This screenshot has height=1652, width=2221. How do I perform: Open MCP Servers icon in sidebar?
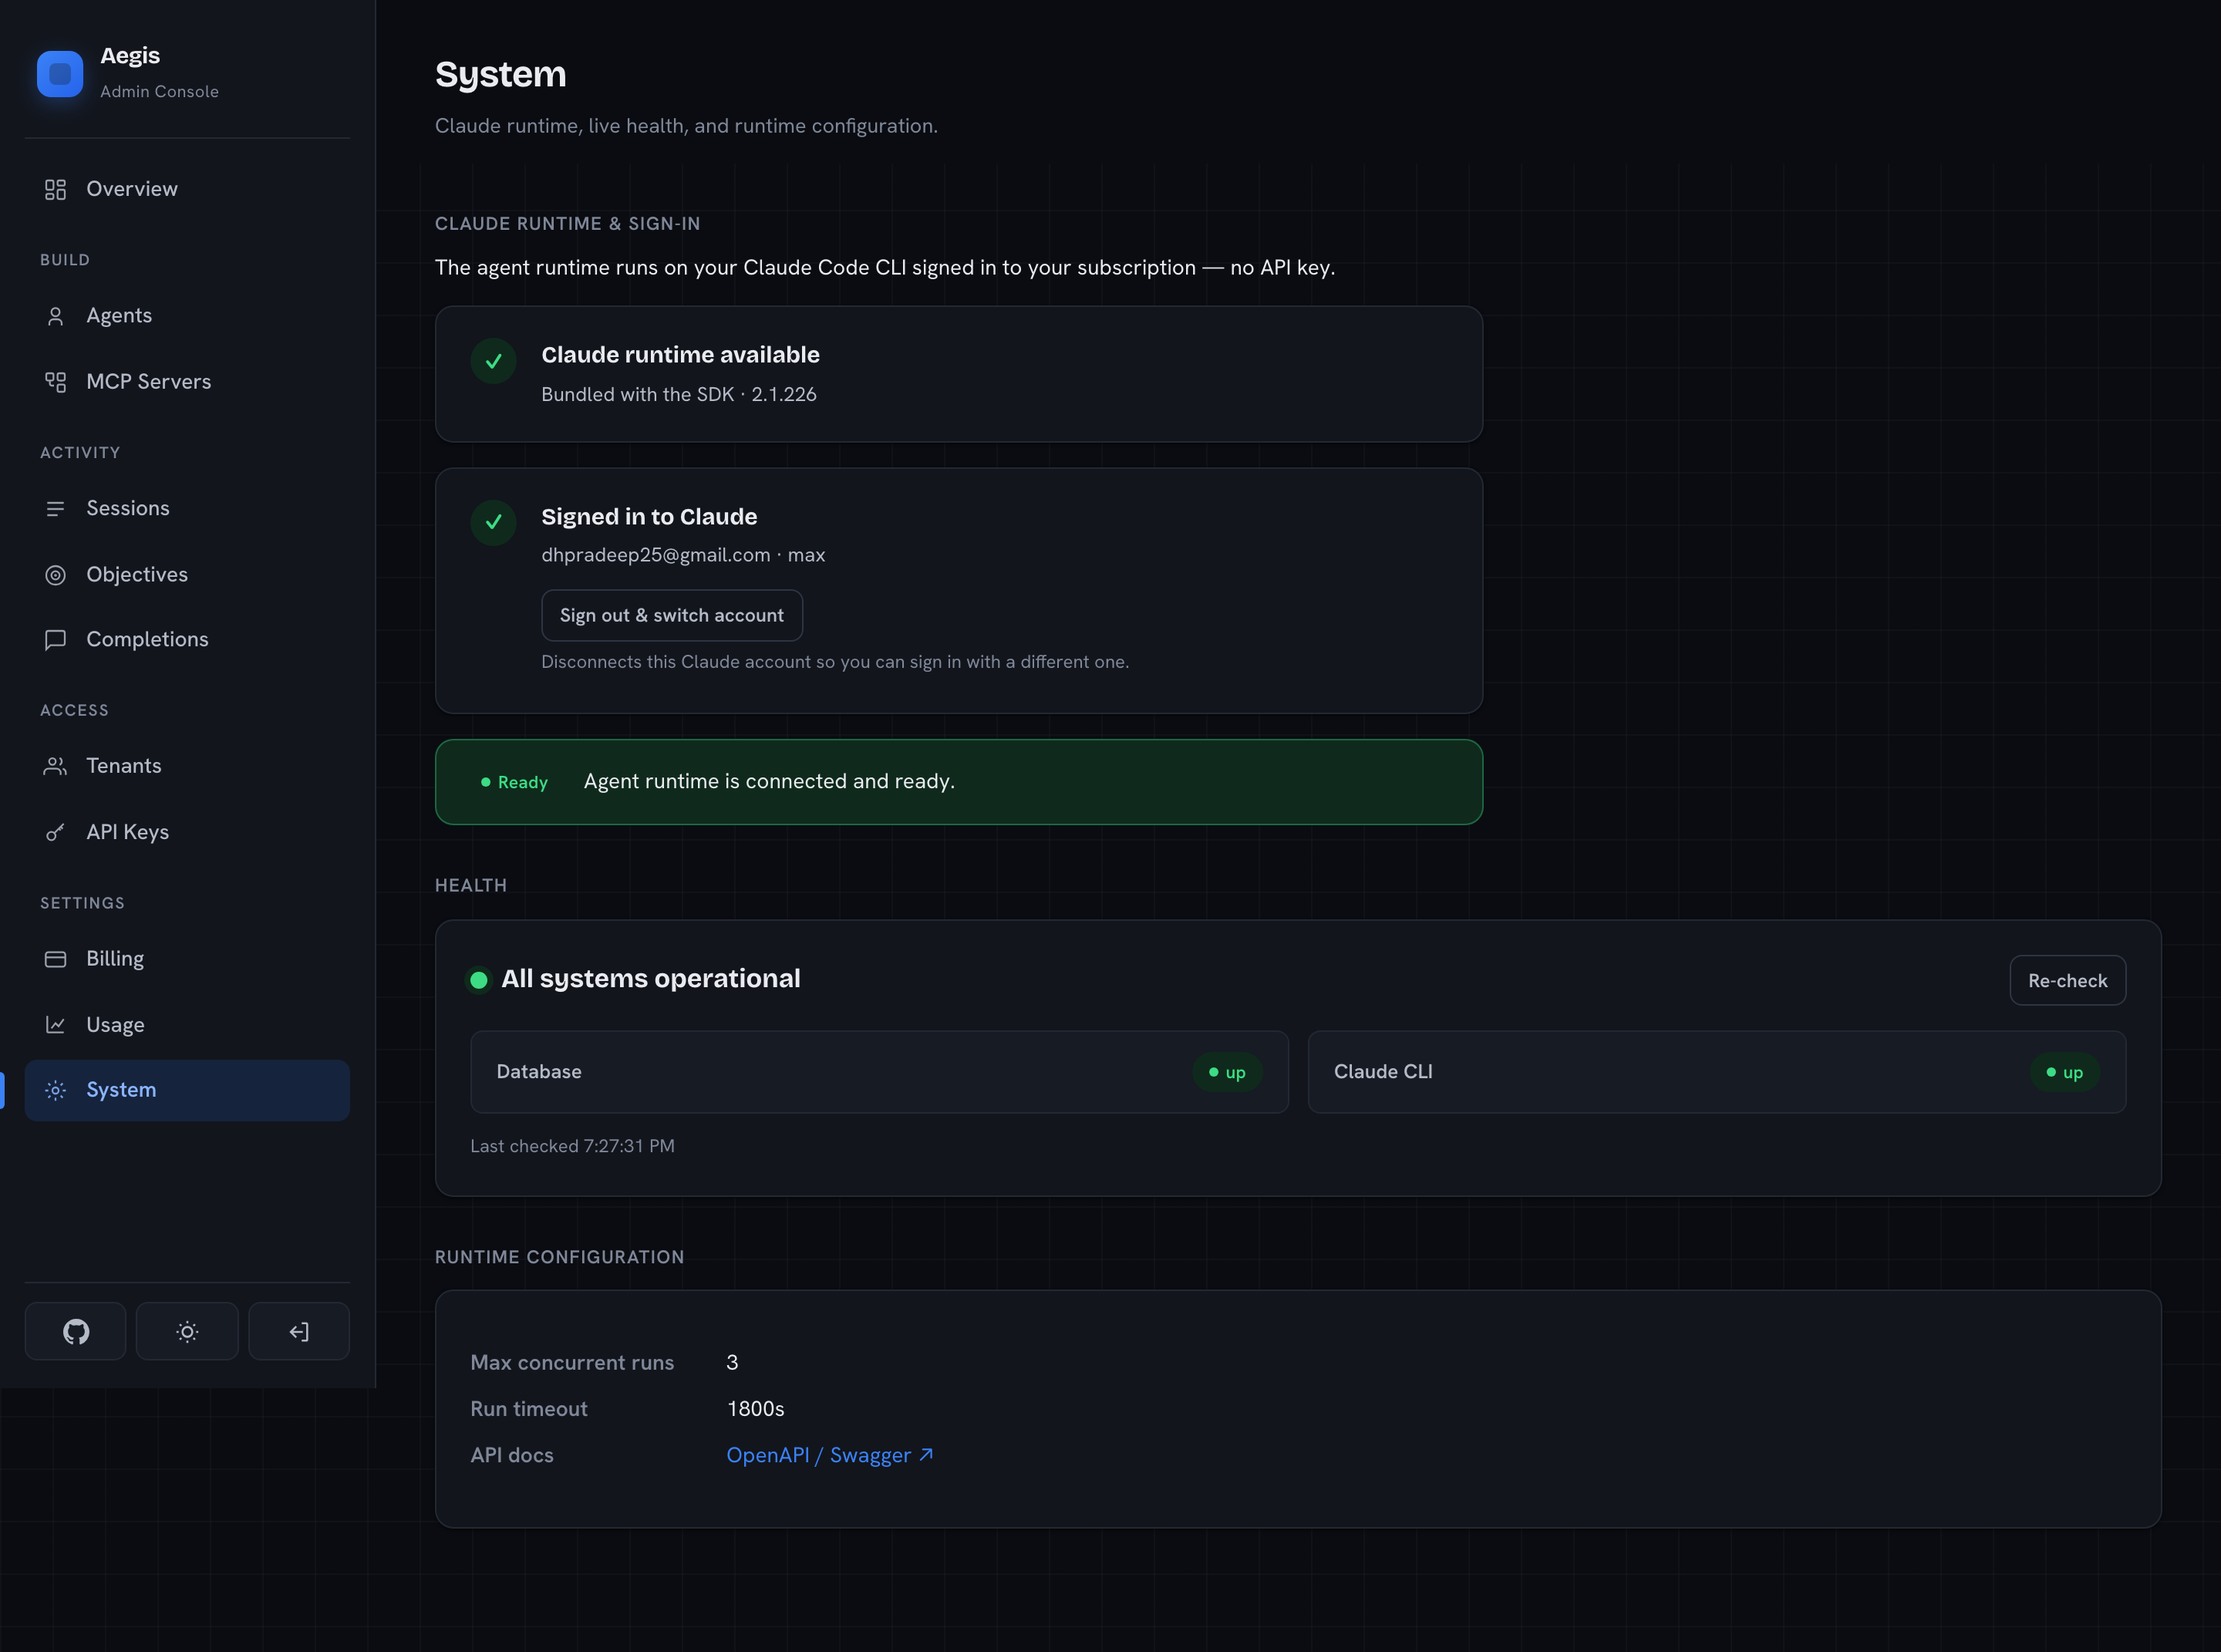[x=55, y=382]
